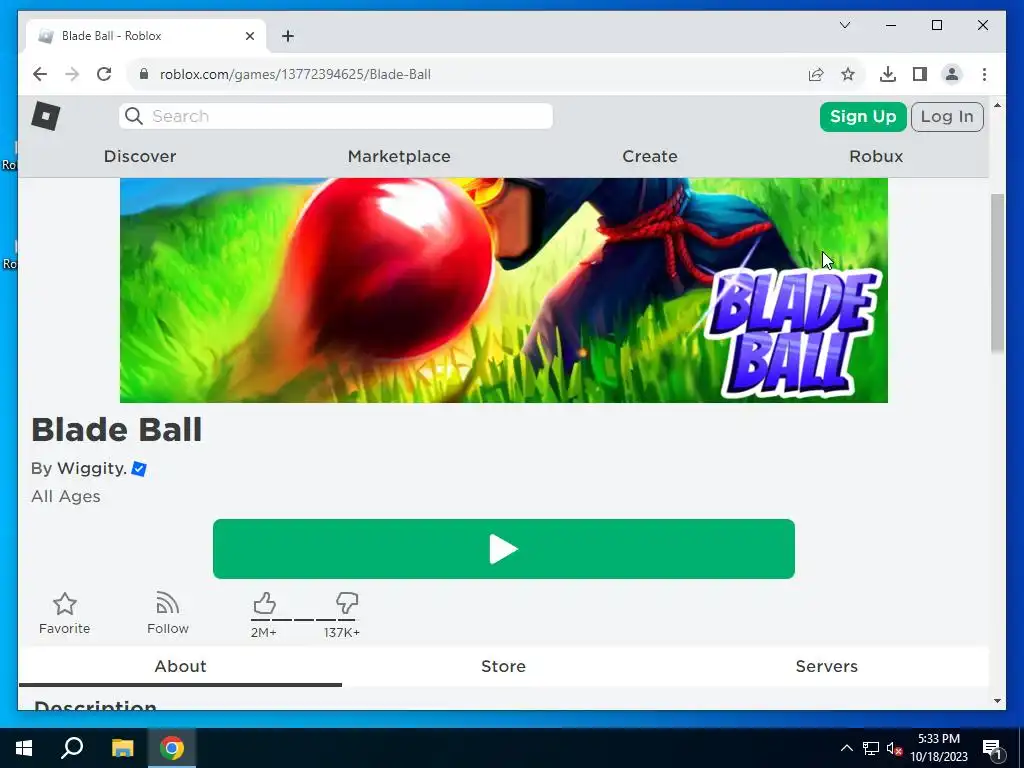Viewport: 1024px width, 768px height.
Task: Open a new browser tab
Action: (288, 36)
